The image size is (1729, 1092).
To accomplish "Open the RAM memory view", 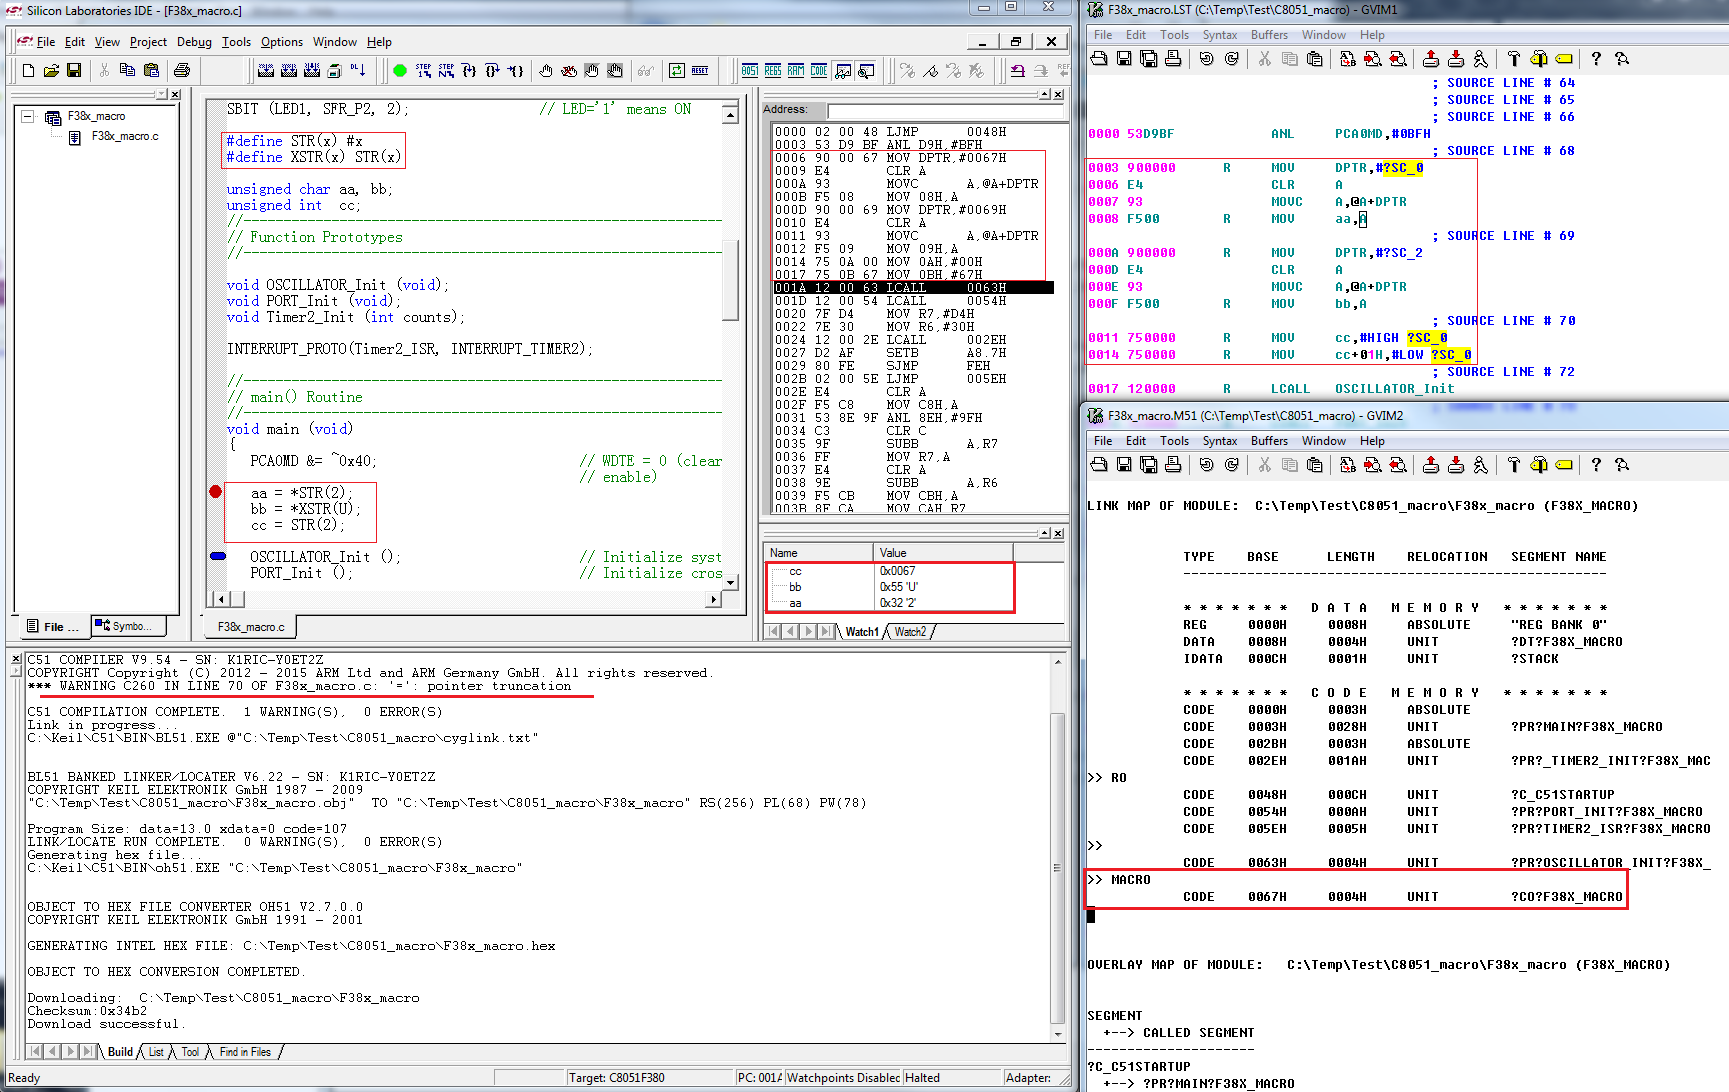I will 796,71.
